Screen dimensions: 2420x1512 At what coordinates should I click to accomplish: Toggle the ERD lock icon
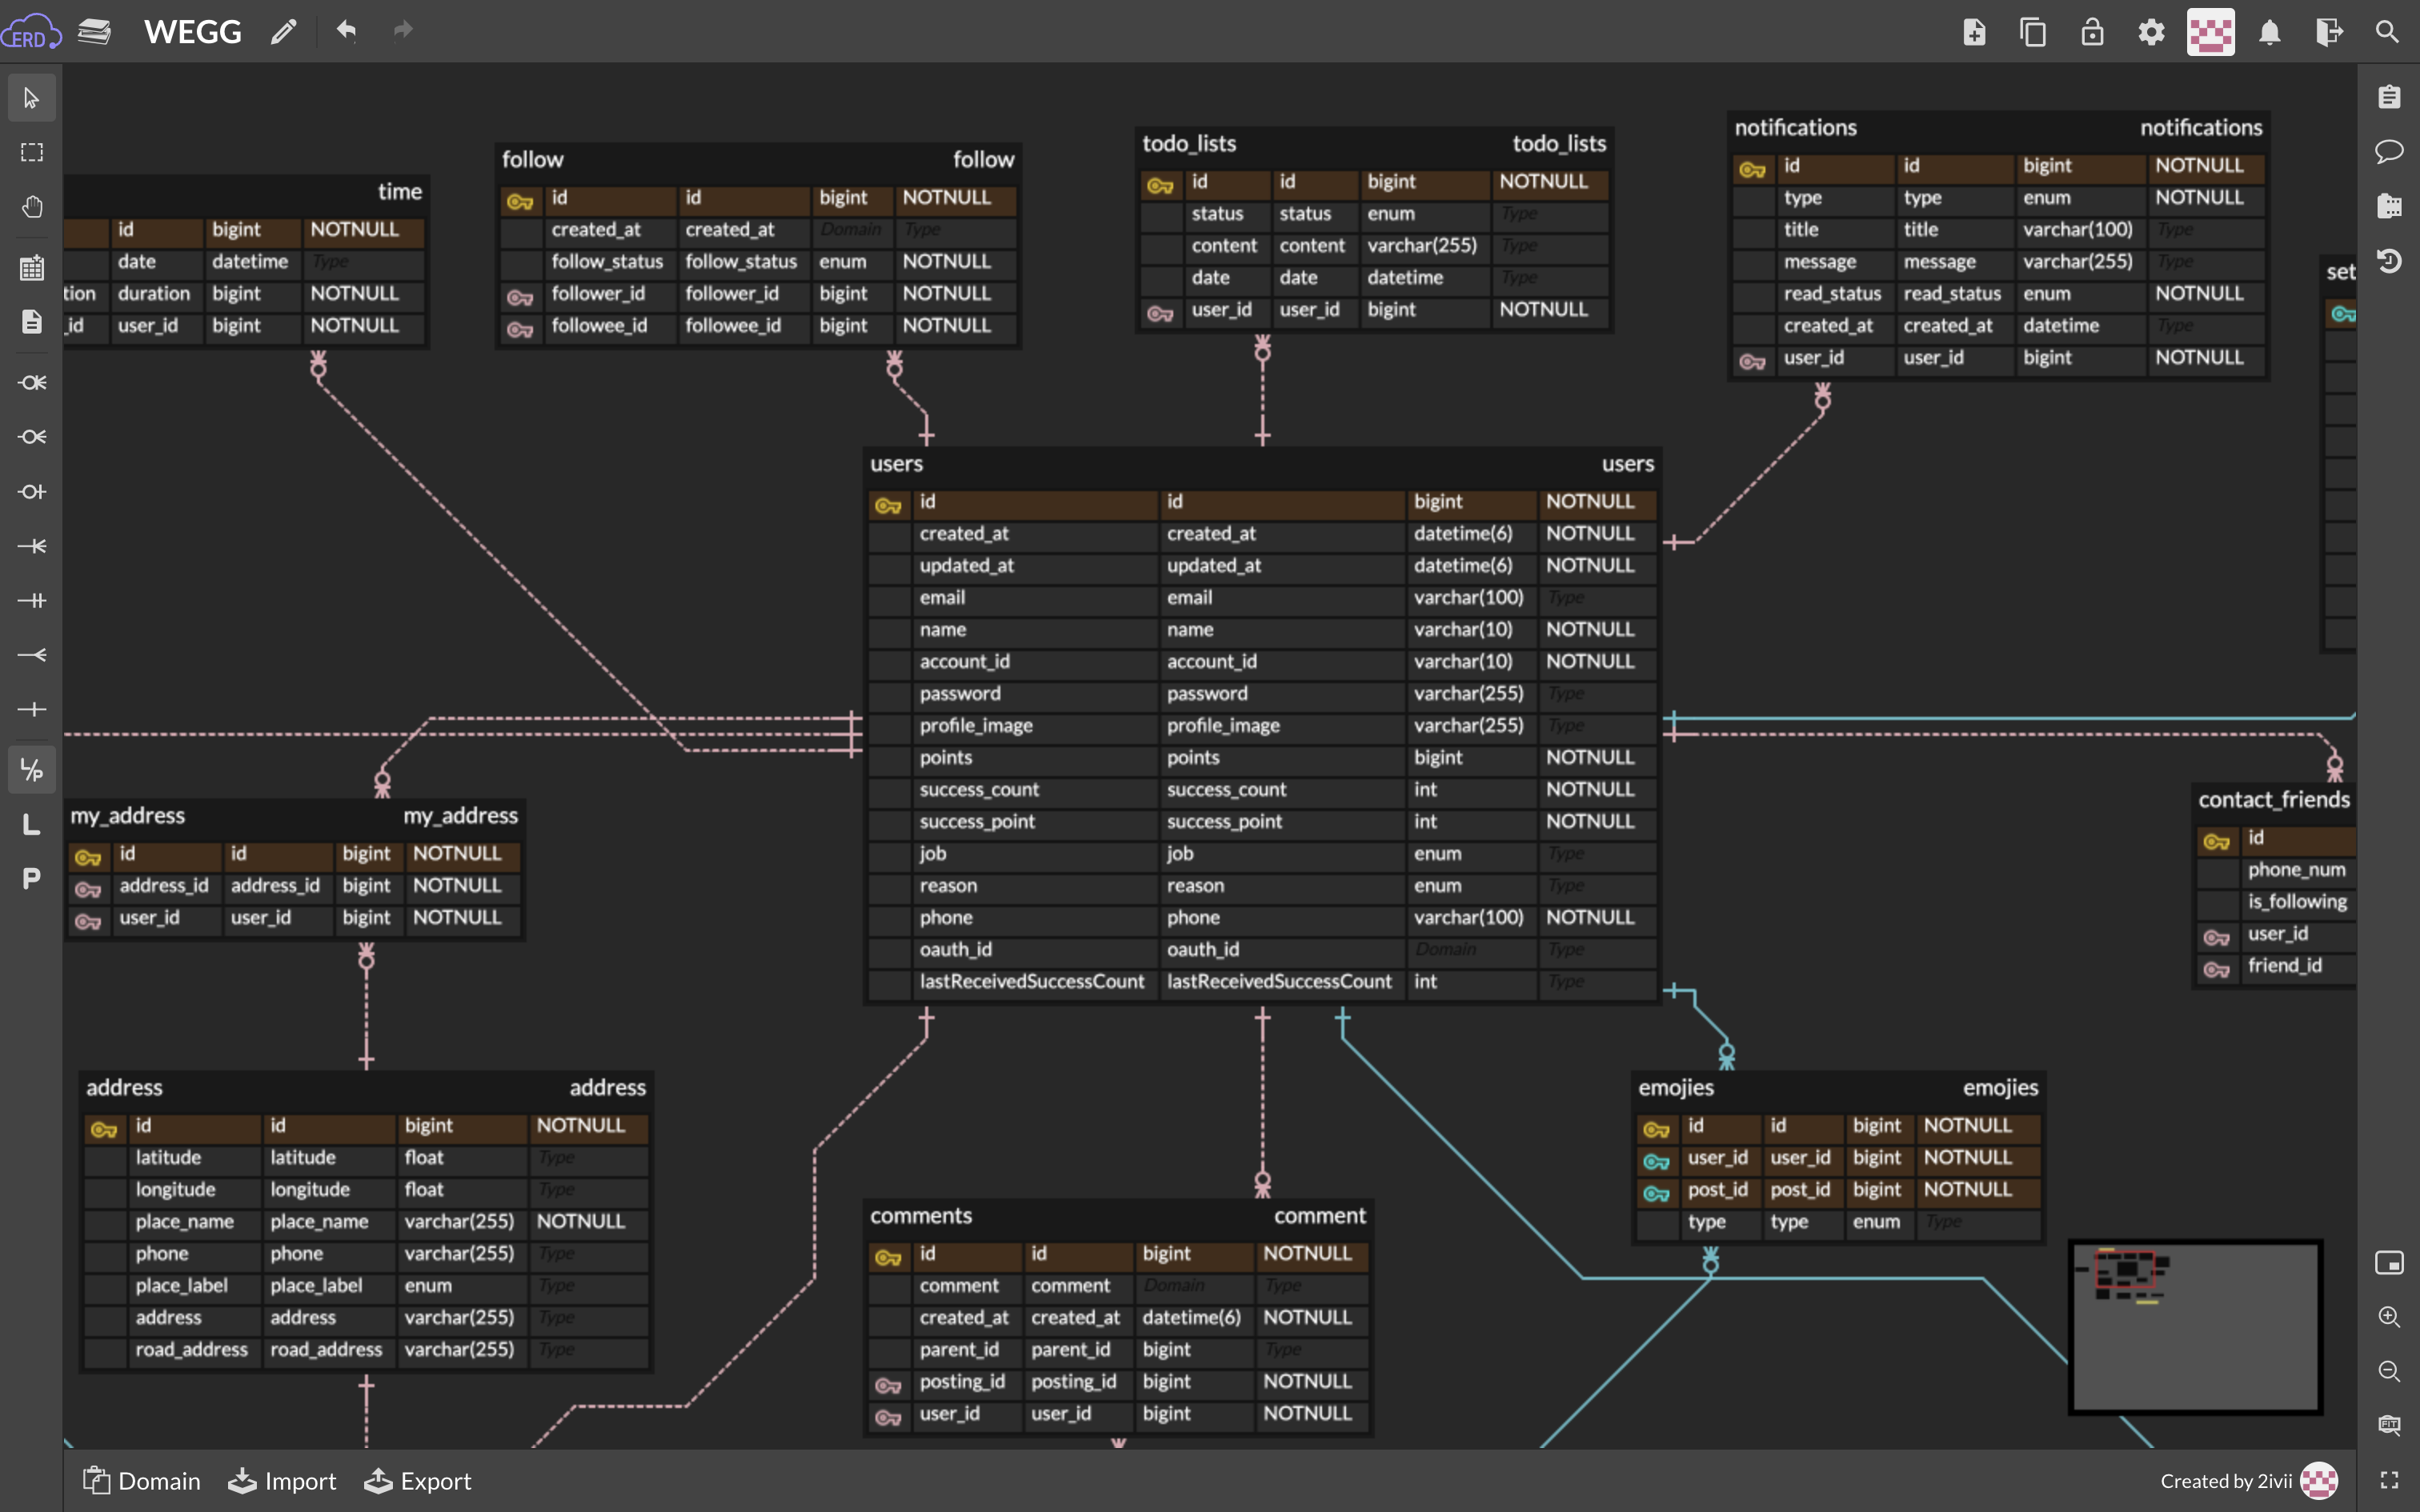2092,33
